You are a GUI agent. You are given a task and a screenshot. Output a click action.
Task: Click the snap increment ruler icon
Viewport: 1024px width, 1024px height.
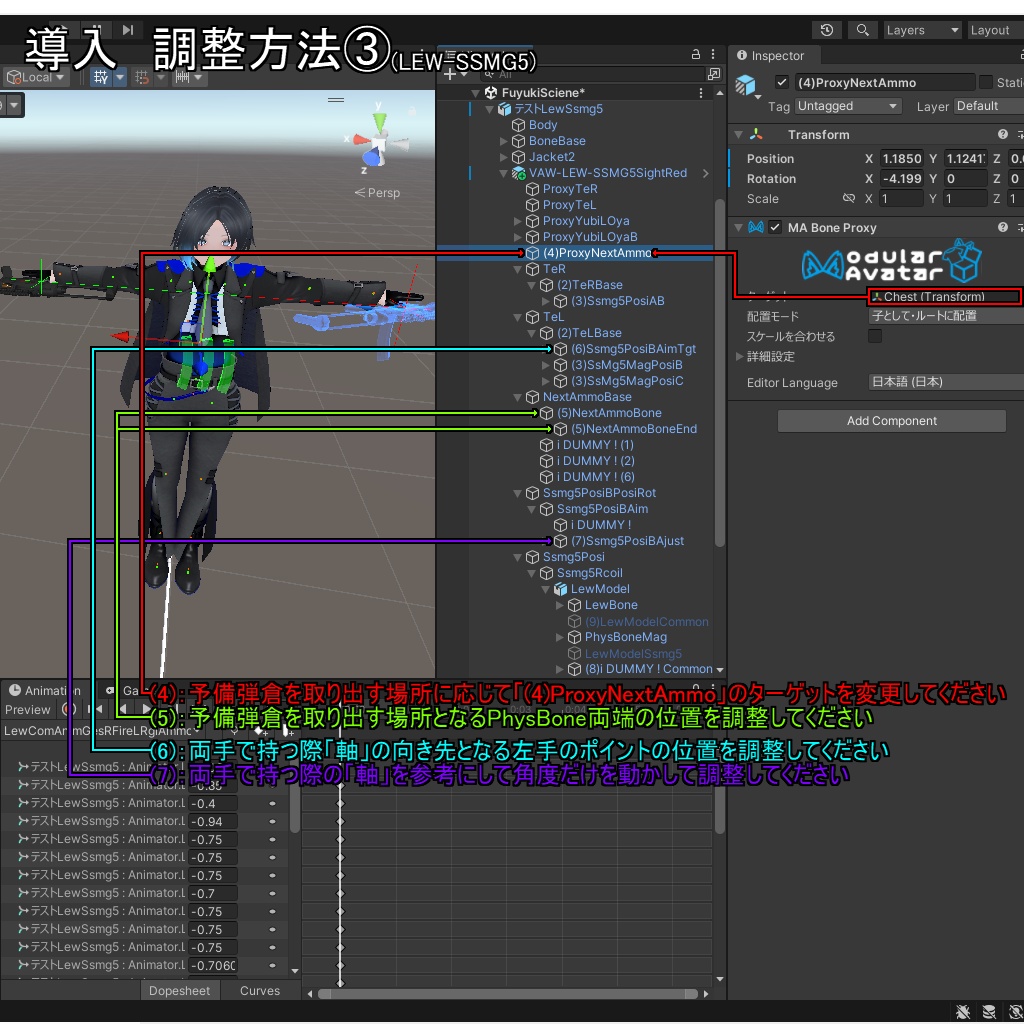pyautogui.click(x=189, y=78)
